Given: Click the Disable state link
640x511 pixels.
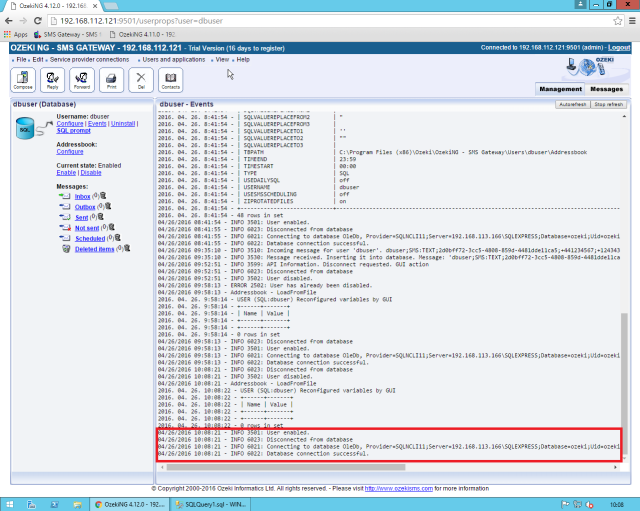Looking at the screenshot, I should 91,173.
